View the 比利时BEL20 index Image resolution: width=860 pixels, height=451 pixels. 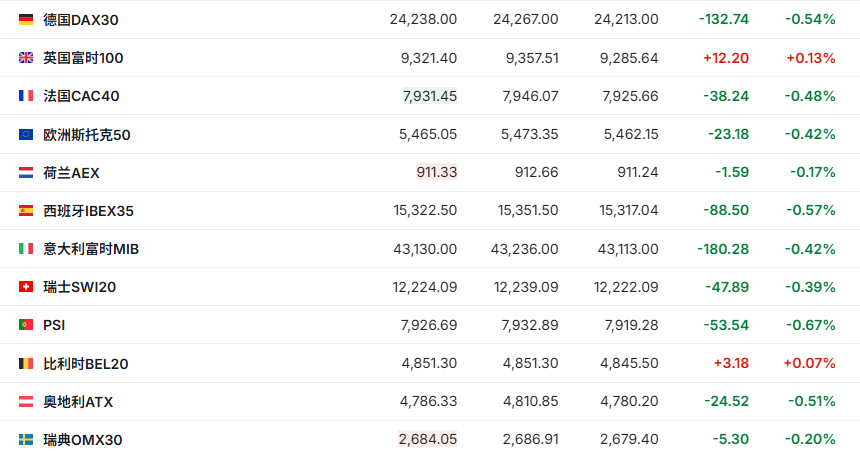click(x=85, y=363)
